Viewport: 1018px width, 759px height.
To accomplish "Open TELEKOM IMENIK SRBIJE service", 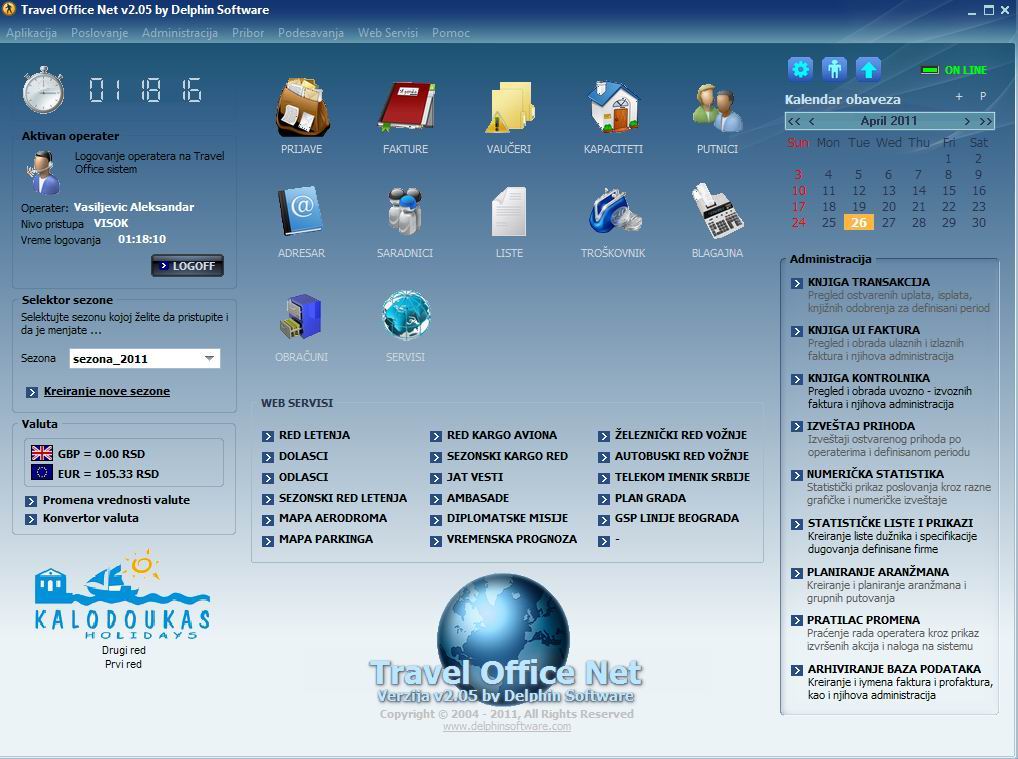I will (682, 477).
